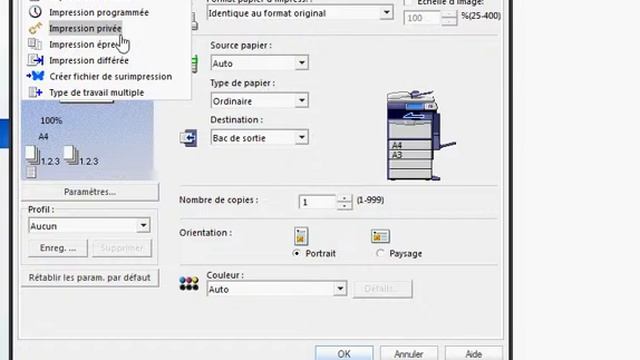This screenshot has width=640, height=360.
Task: Select Impression programmée clock icon
Action: tap(35, 12)
